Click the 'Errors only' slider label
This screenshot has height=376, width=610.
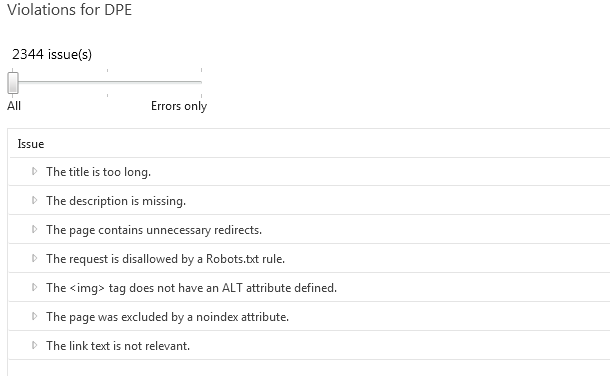179,106
